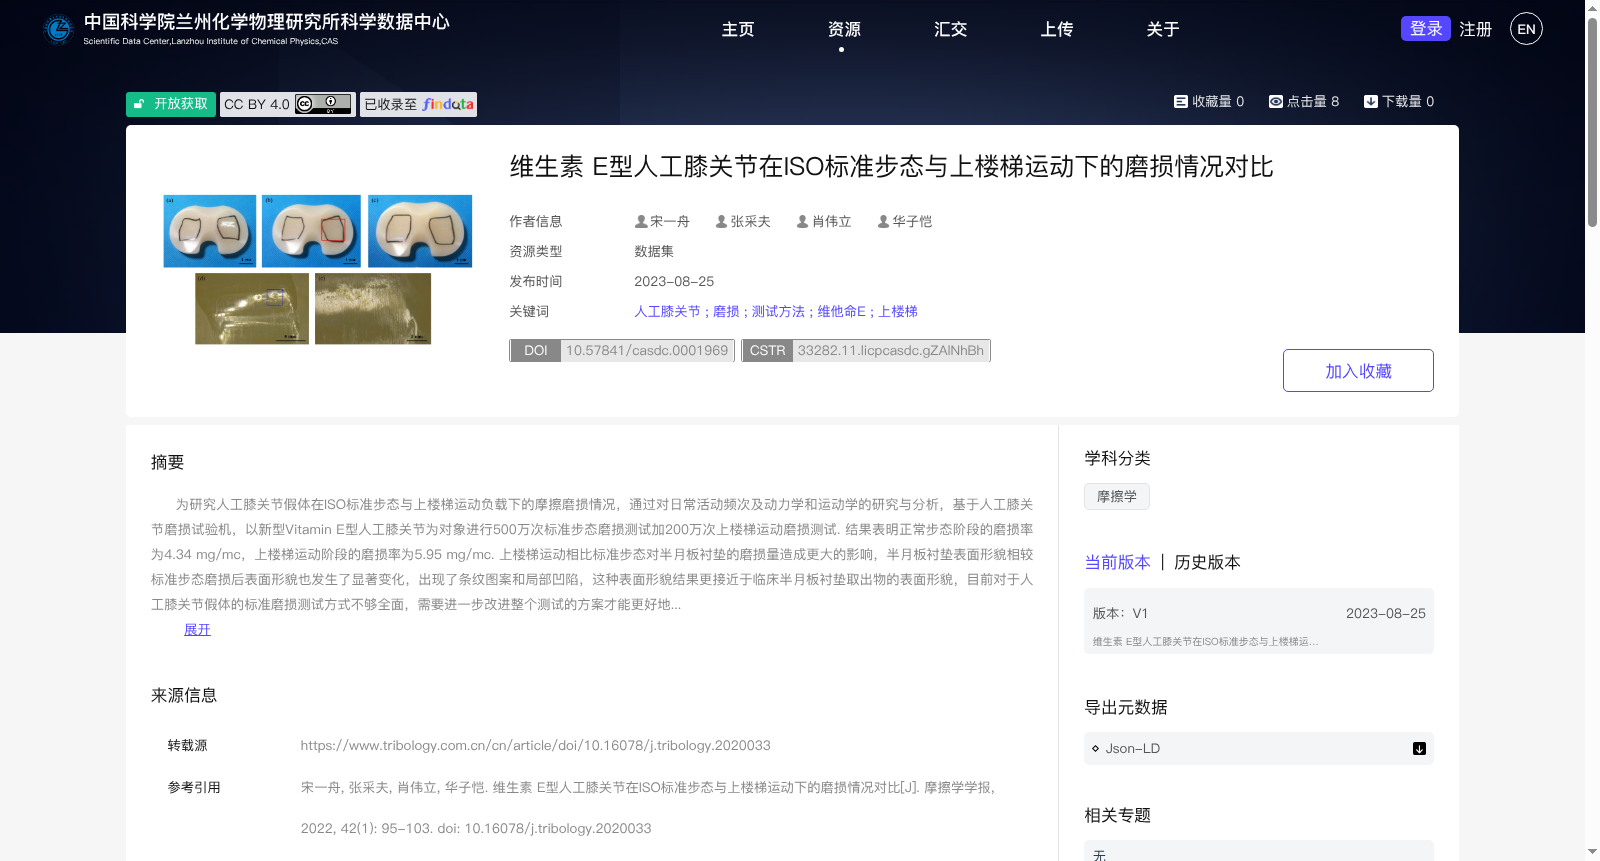Click the 注册 register link
Viewport: 1600px width, 861px height.
pyautogui.click(x=1475, y=29)
